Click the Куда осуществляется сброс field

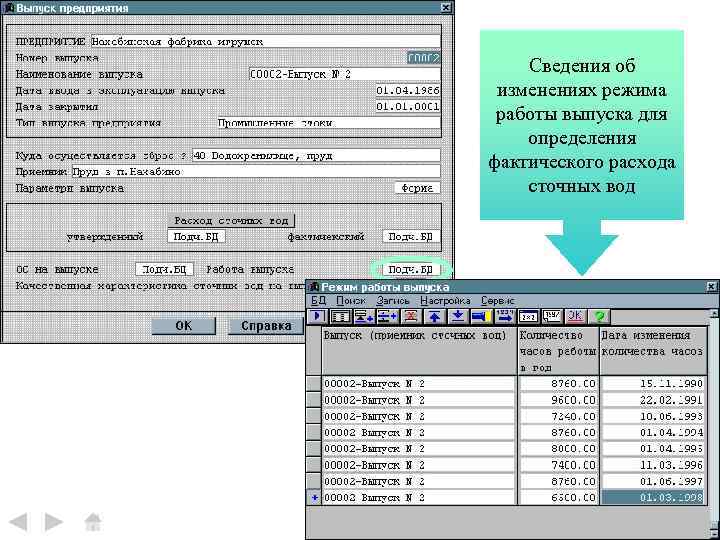click(x=316, y=156)
